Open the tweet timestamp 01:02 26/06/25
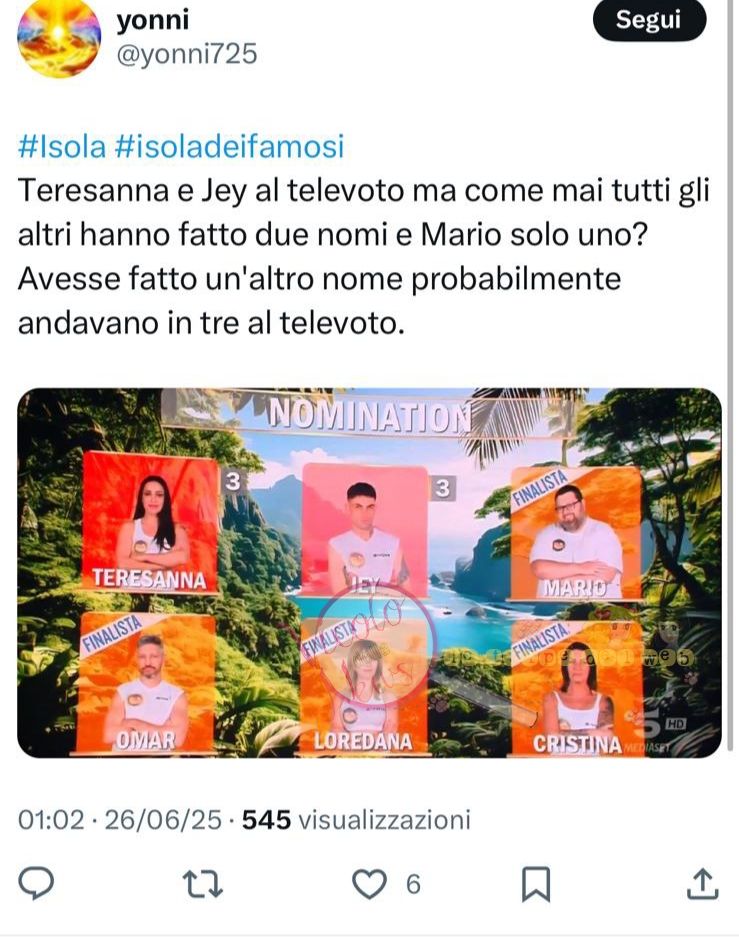The width and height of the screenshot is (739, 937). (119, 819)
